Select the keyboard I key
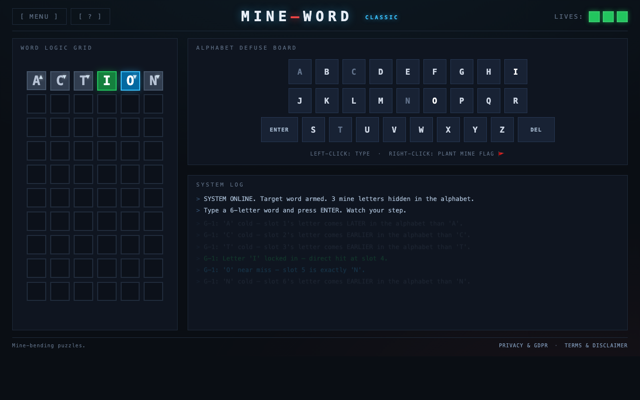The image size is (640, 400). click(x=516, y=71)
